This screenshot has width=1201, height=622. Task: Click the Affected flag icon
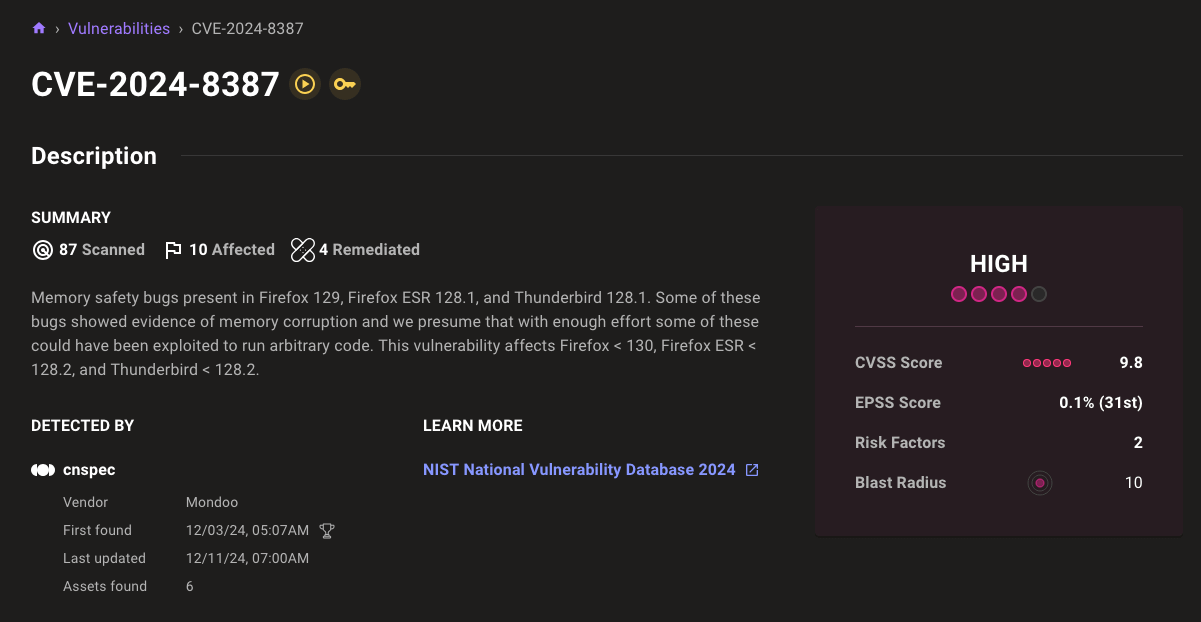pos(173,250)
